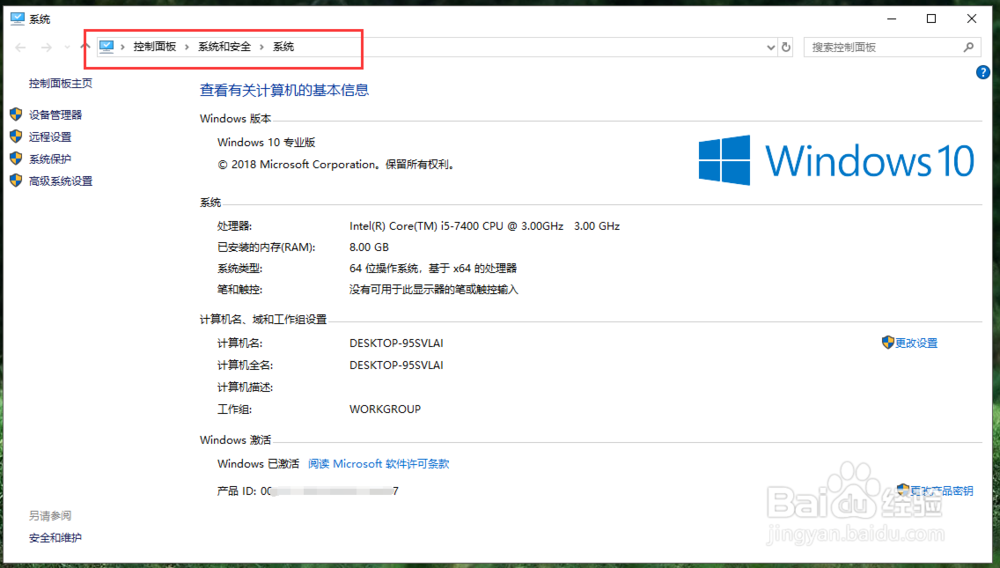Image resolution: width=1000 pixels, height=568 pixels.
Task: Click 64 位操作系统 system type text
Action: point(433,268)
